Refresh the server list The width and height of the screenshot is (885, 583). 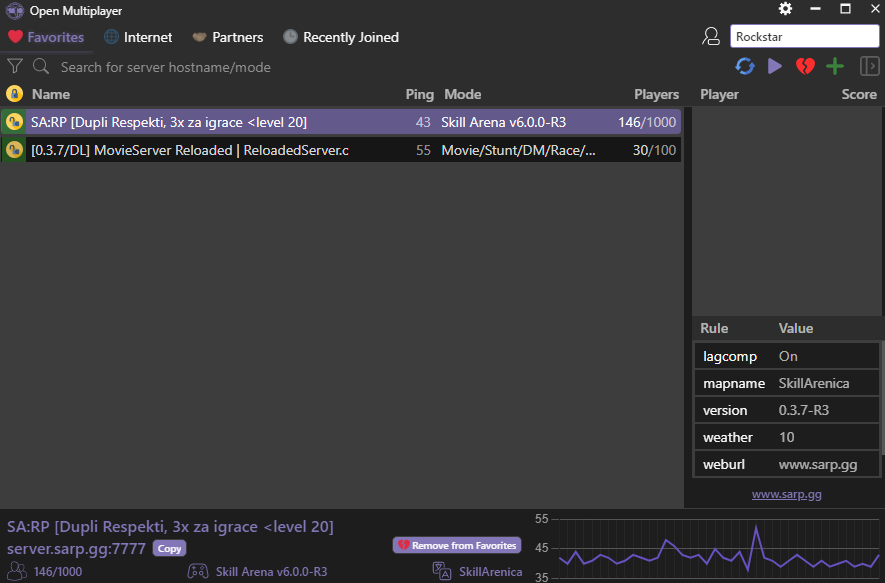point(745,66)
